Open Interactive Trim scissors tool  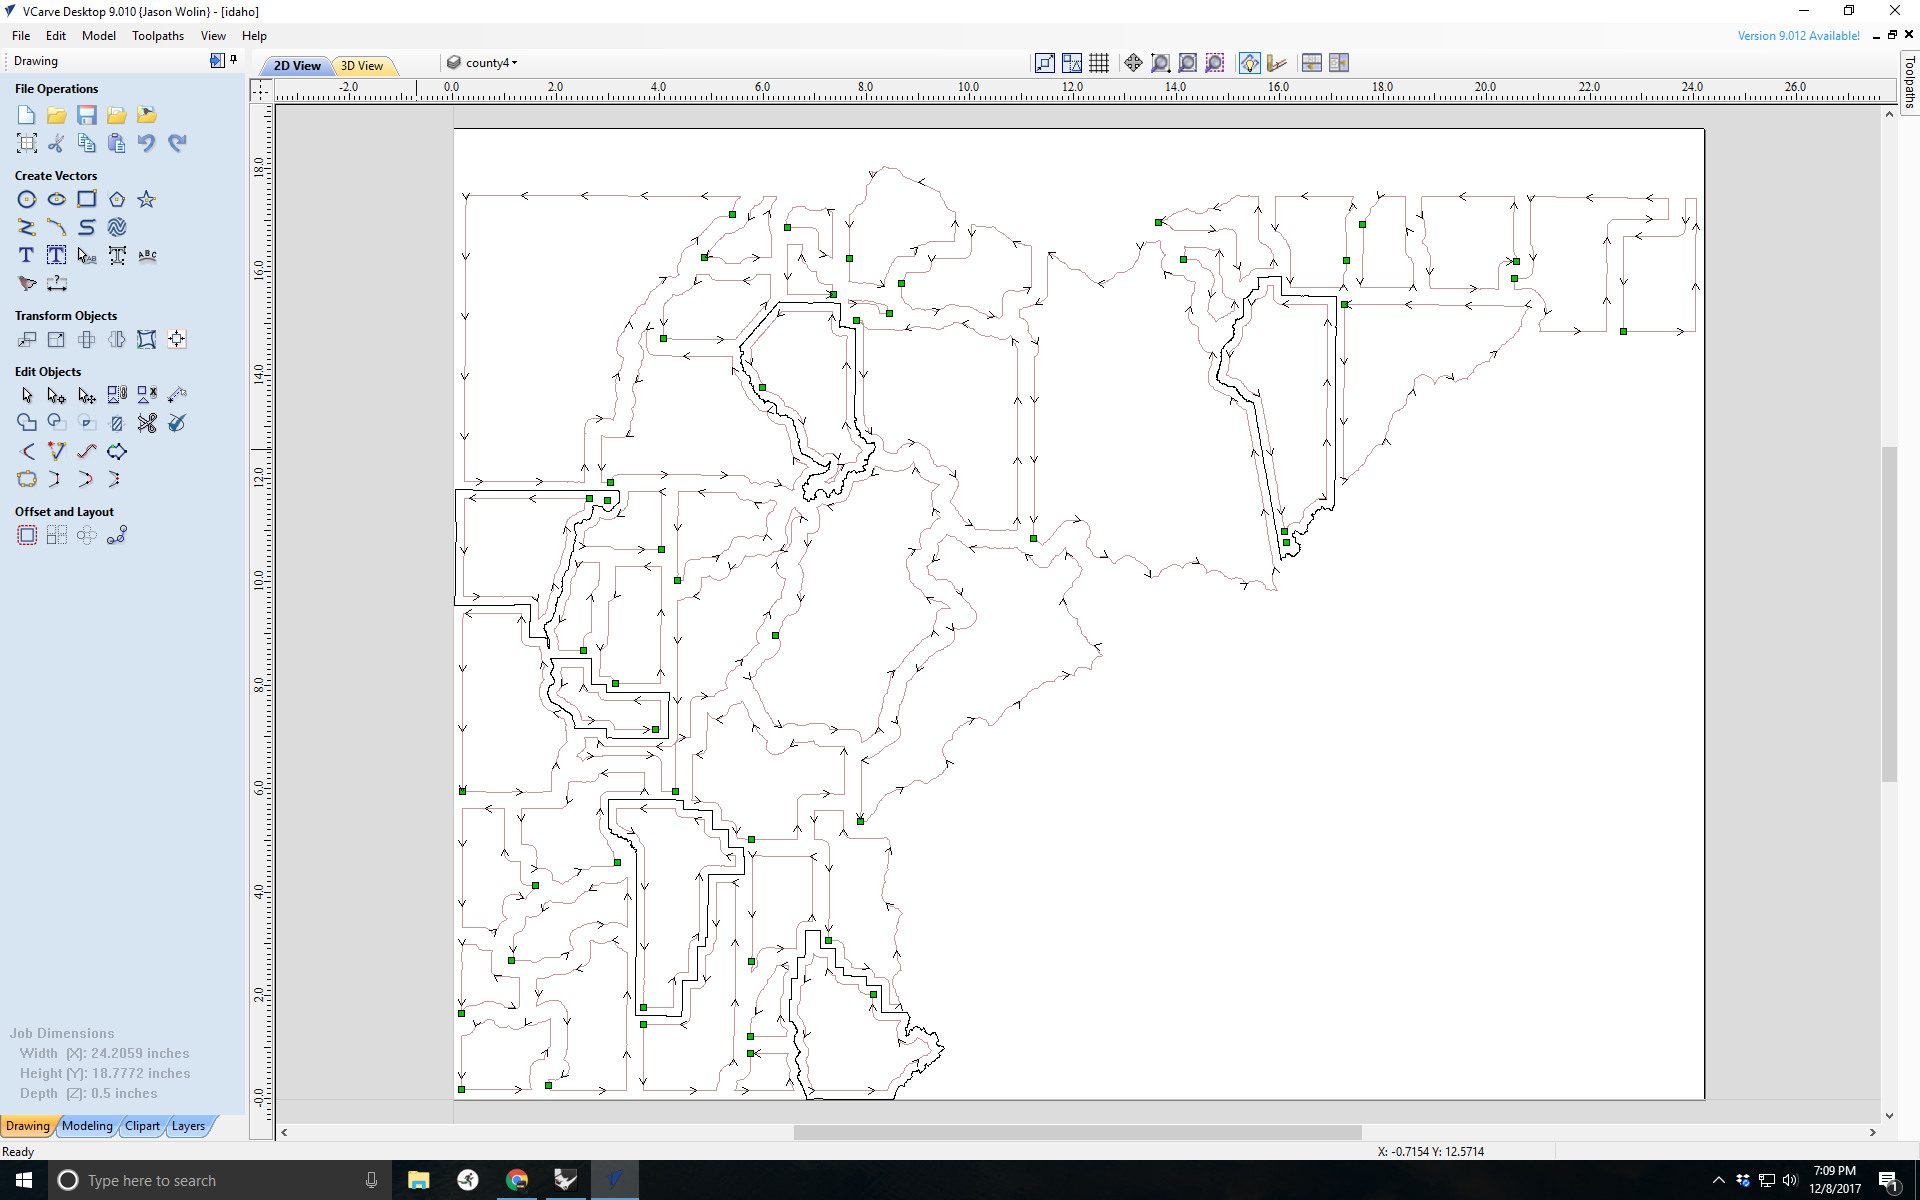[147, 423]
